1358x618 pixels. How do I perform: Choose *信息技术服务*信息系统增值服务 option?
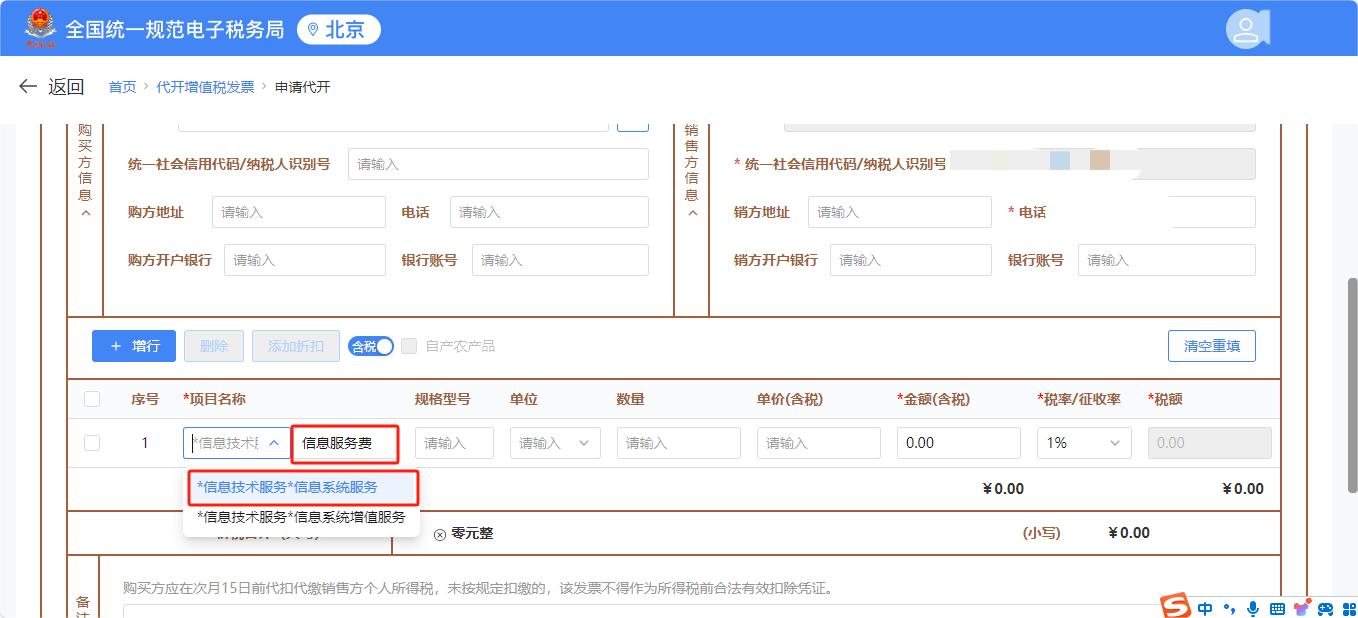point(301,517)
